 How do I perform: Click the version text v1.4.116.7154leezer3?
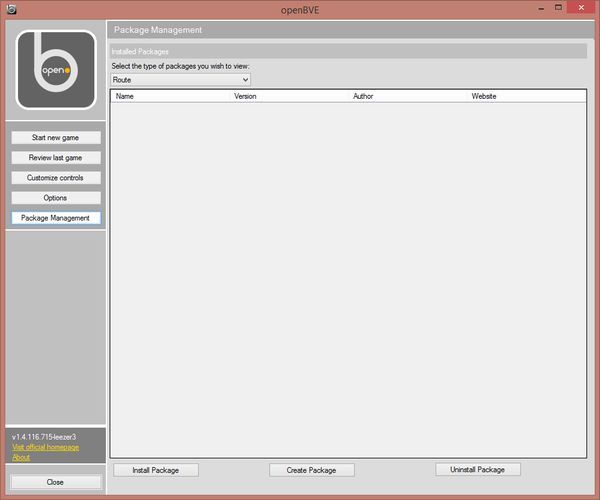pyautogui.click(x=44, y=437)
